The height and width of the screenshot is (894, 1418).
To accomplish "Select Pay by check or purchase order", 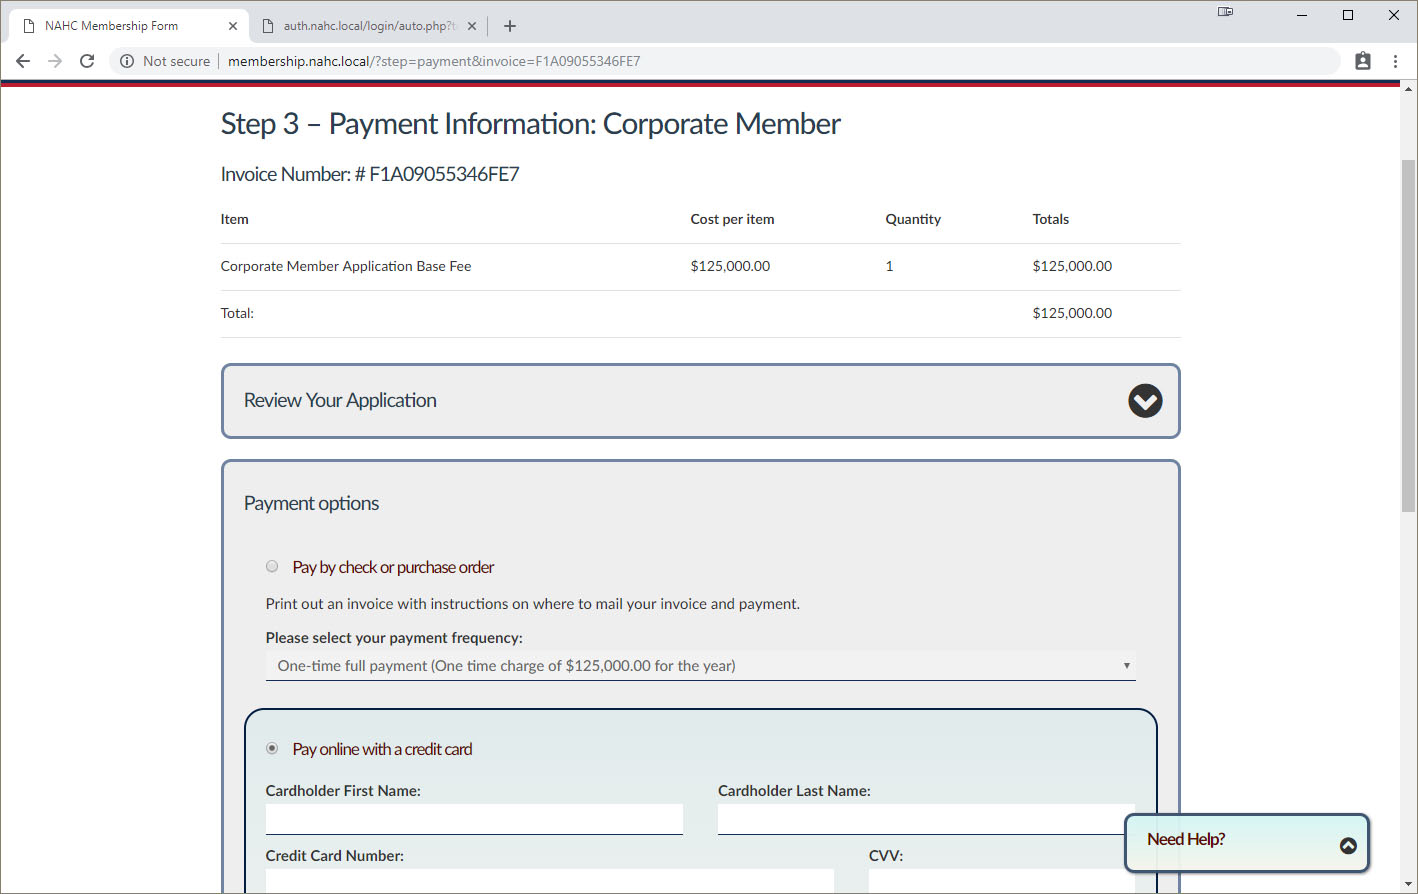I will coord(272,567).
